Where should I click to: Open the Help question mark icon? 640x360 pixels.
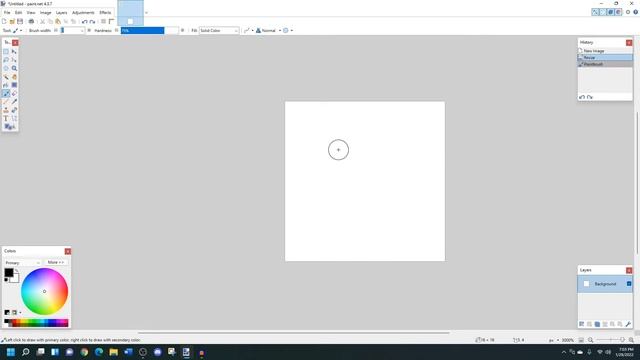(x=636, y=12)
